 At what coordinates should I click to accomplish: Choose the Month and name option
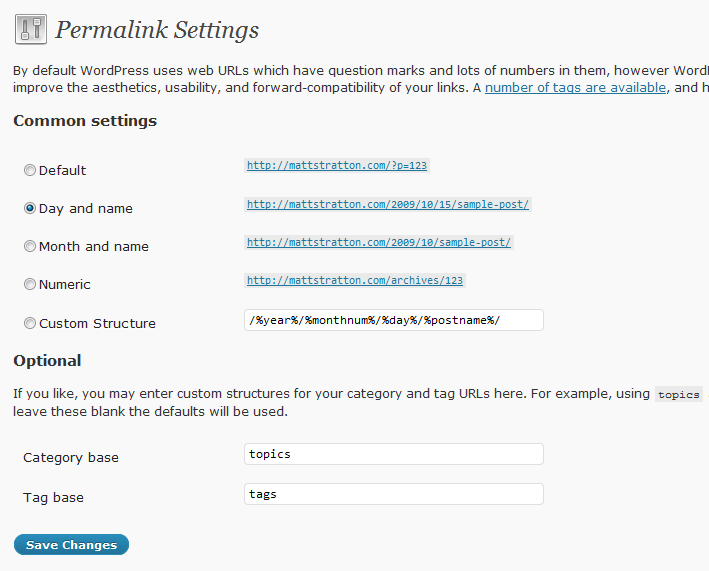(x=30, y=246)
